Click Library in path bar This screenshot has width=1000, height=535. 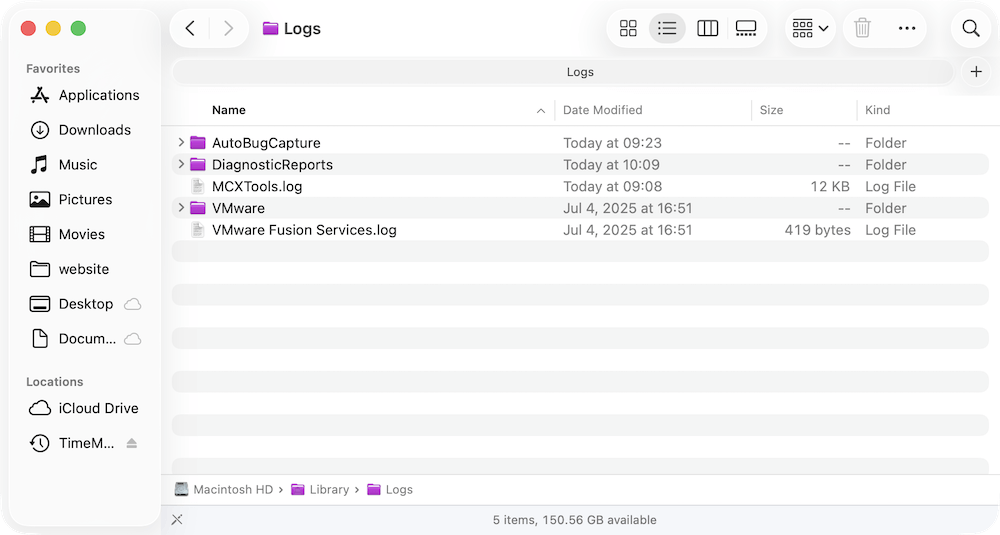pyautogui.click(x=320, y=490)
